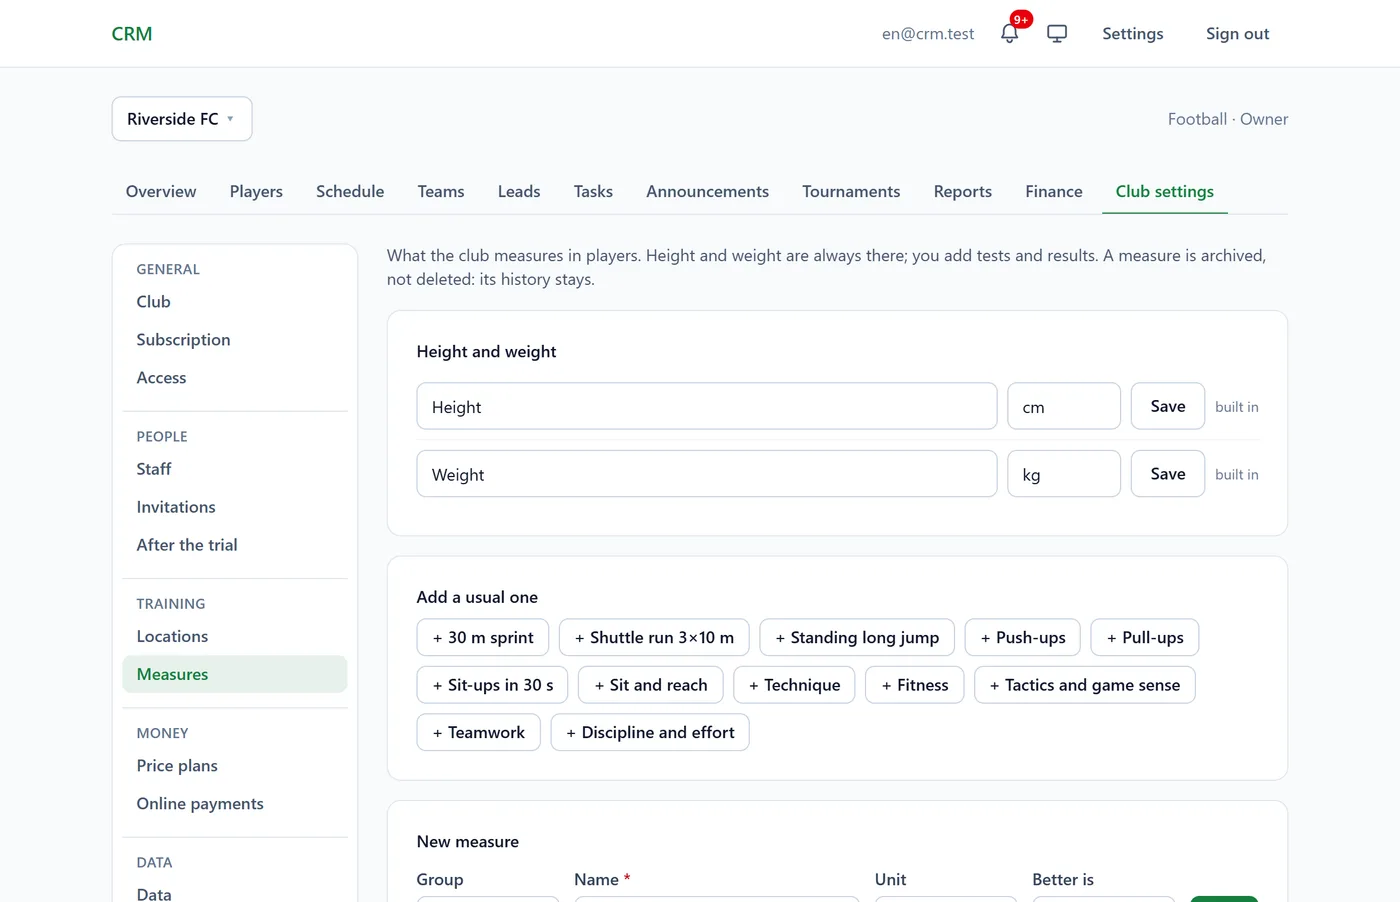1400x902 pixels.
Task: Open the Club settings section
Action: (235, 302)
